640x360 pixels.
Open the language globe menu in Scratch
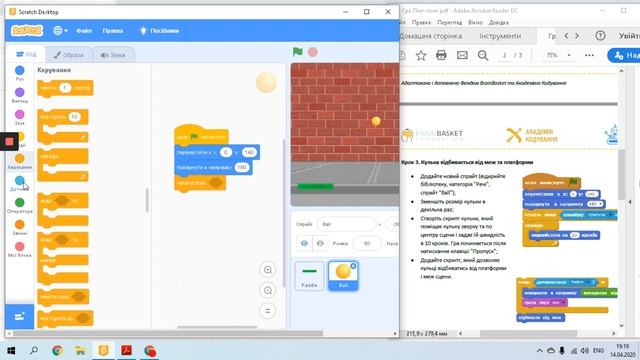point(60,31)
